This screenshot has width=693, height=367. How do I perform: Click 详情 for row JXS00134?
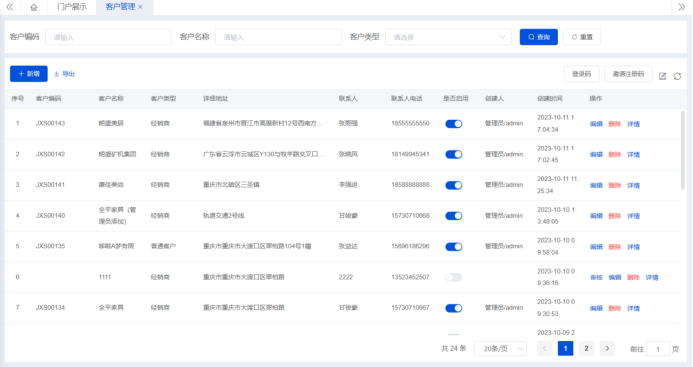pos(633,309)
